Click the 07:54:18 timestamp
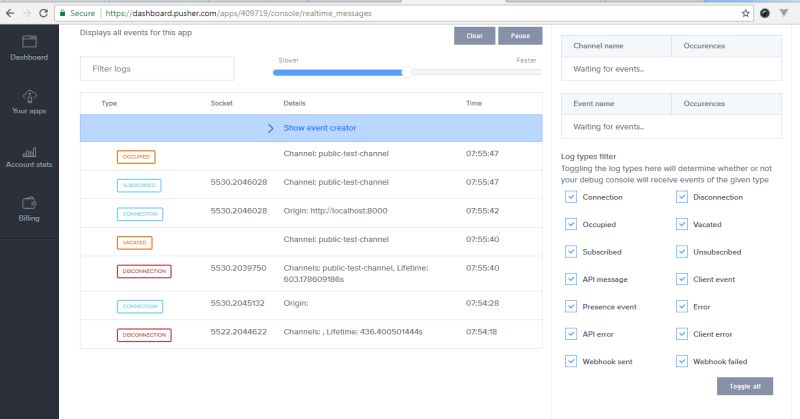Screen dimensions: 800x419 tap(482, 332)
